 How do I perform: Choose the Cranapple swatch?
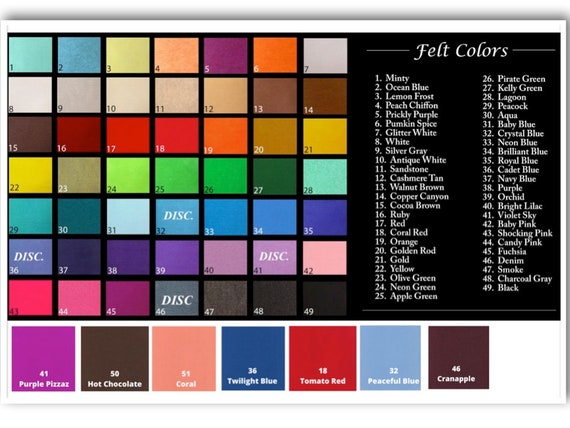tap(459, 357)
